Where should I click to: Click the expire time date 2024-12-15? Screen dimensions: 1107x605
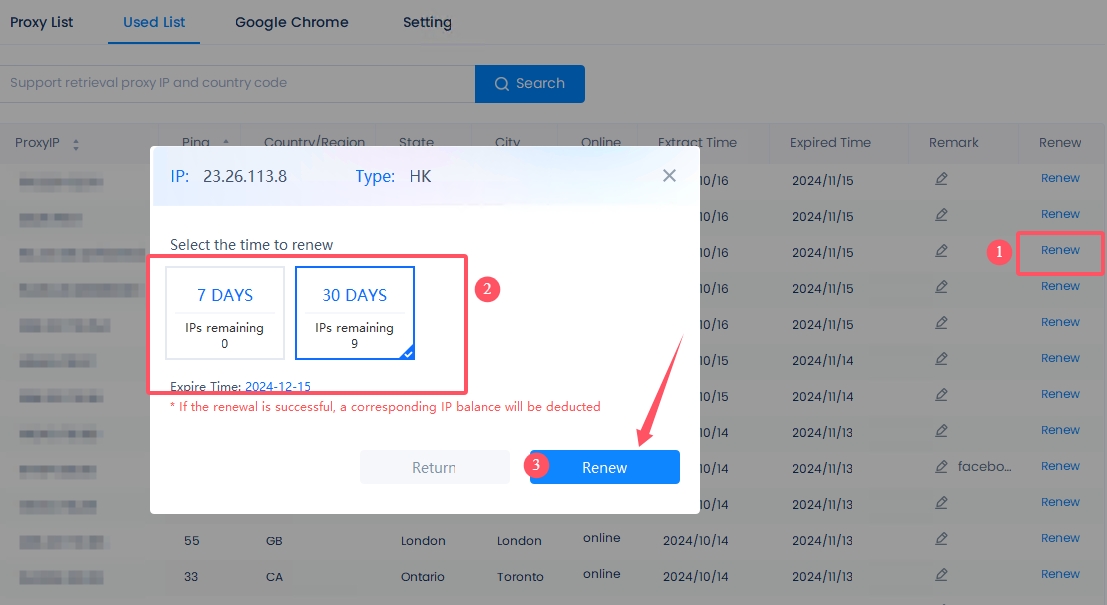click(x=277, y=386)
